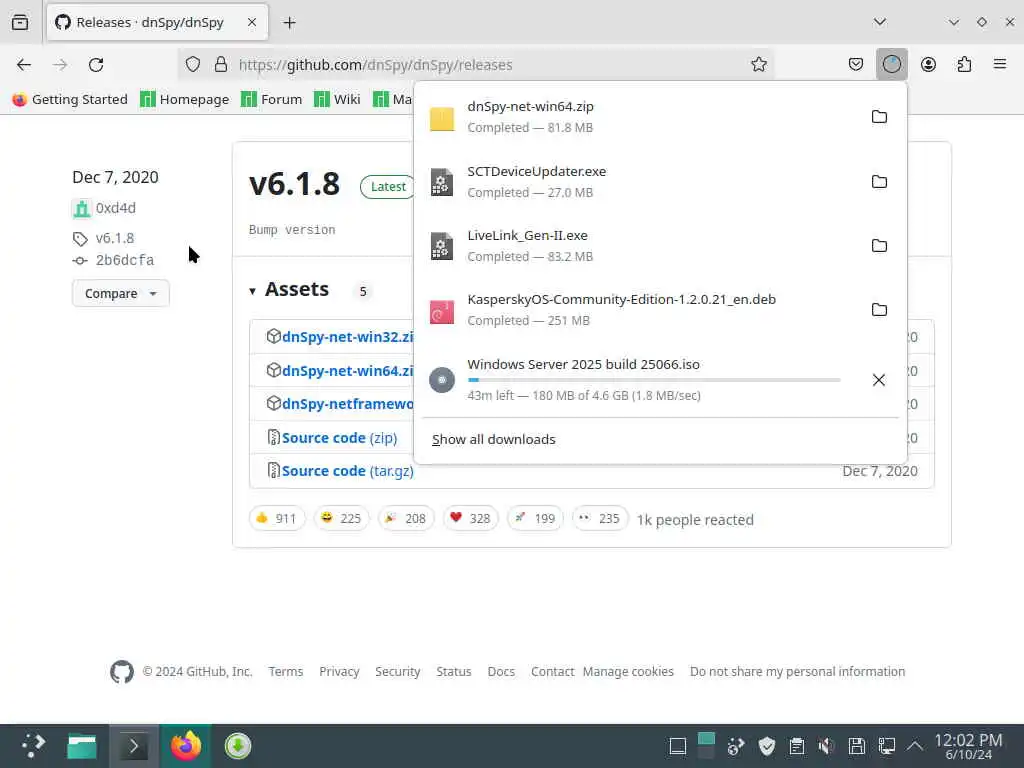Show hidden system tray icons arrow

(915, 746)
